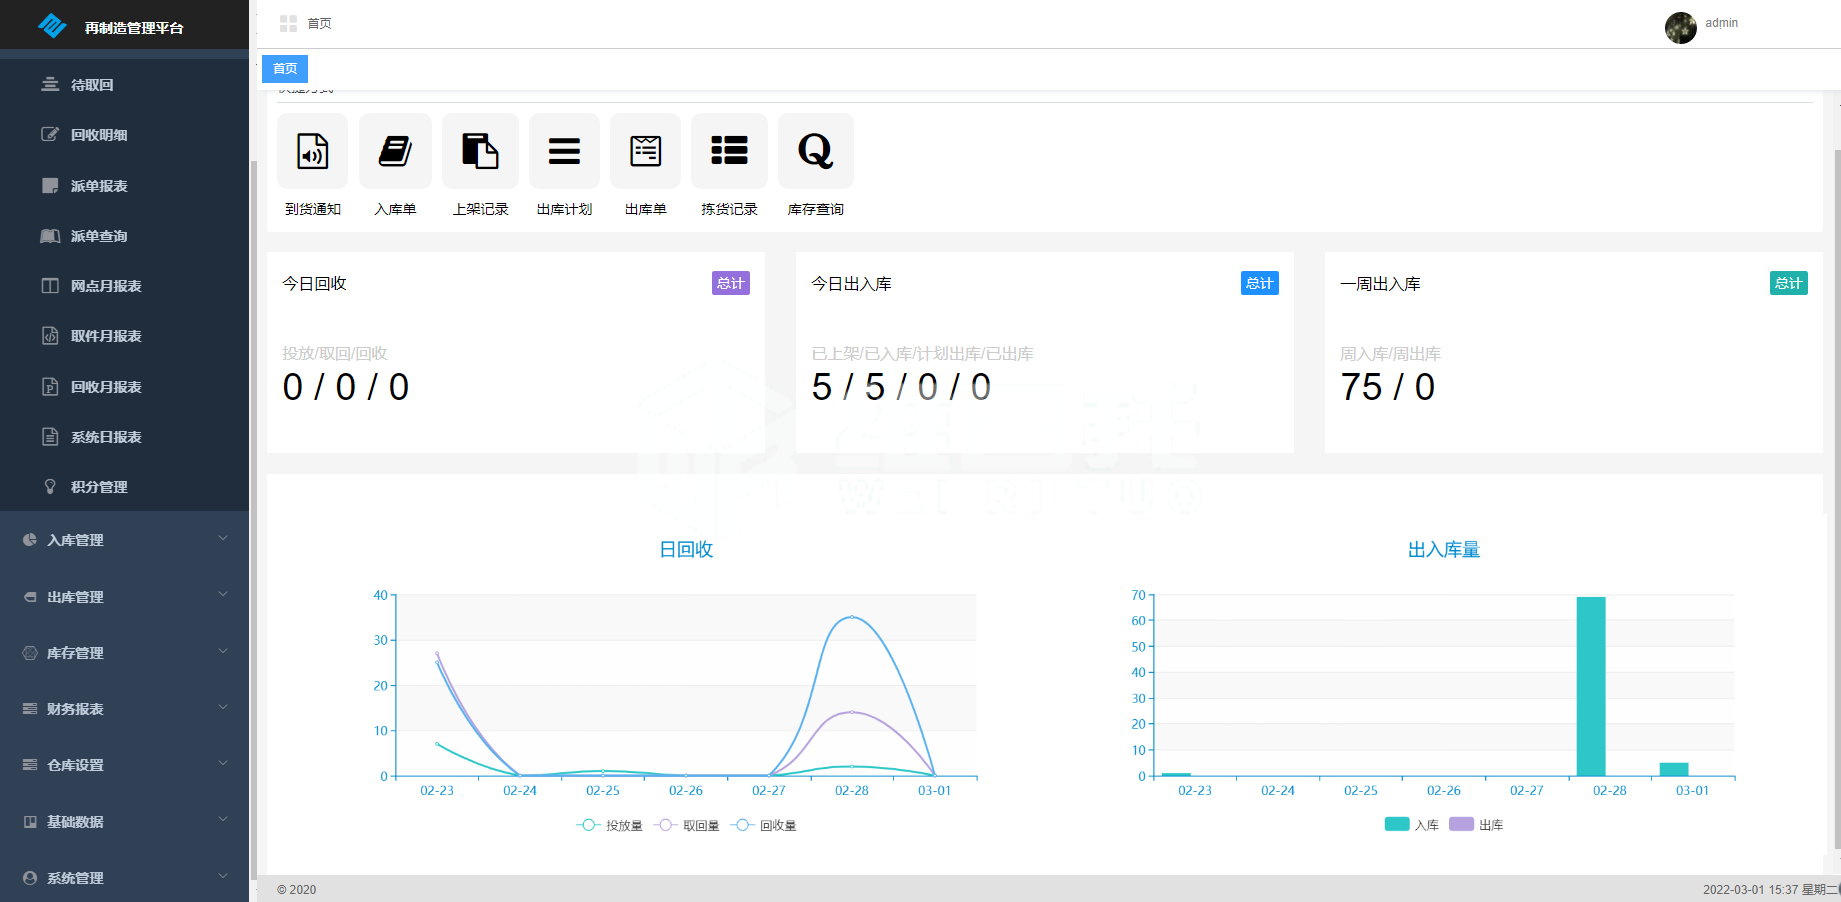Click 回收明细 in the sidebar
The width and height of the screenshot is (1841, 902).
point(99,135)
